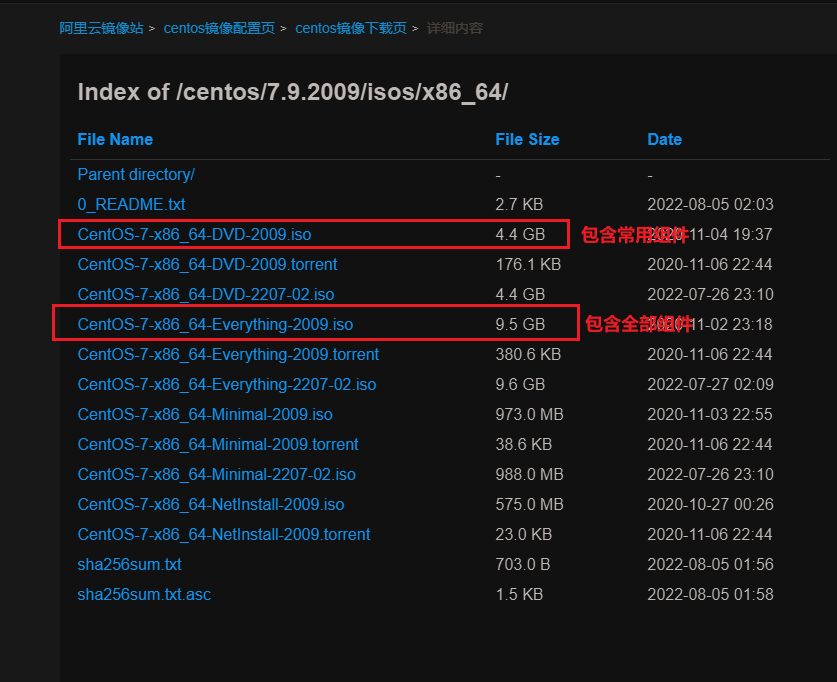Download CentOS-7-x86_64-DVD-2207-02.iso
This screenshot has height=682, width=837.
click(x=206, y=294)
